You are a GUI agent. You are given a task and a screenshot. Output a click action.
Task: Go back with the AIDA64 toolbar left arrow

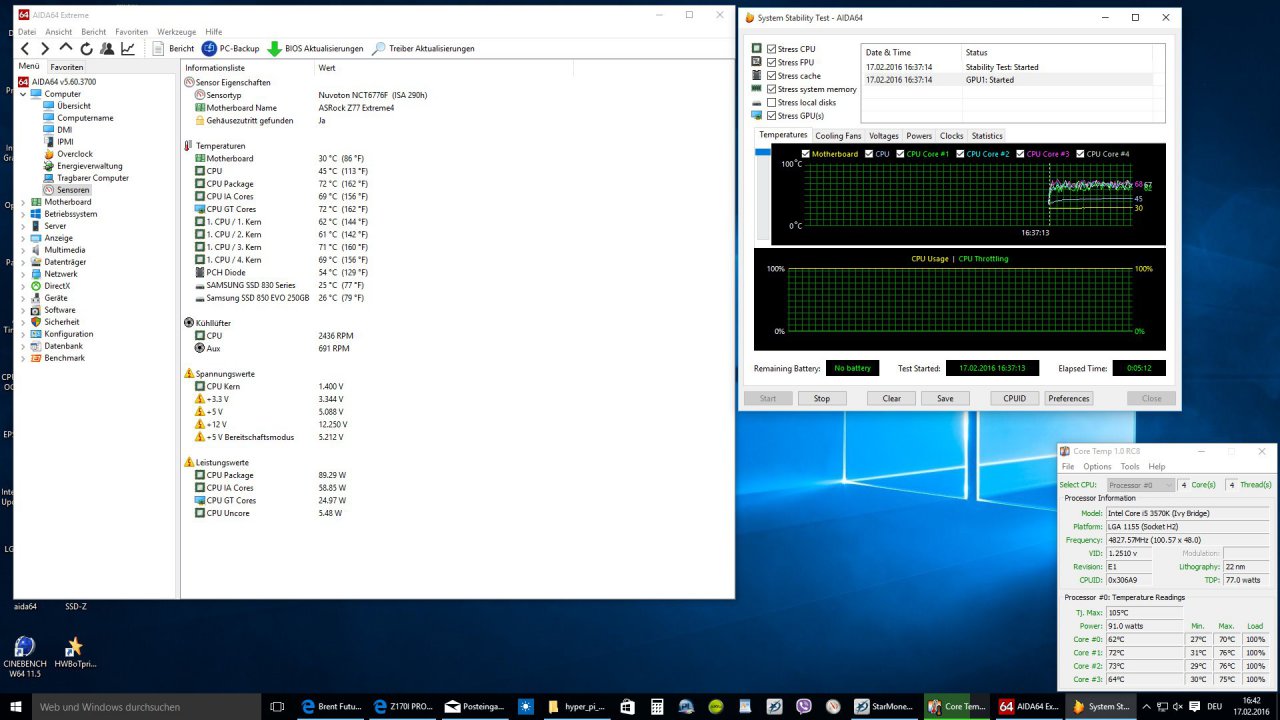[25, 48]
